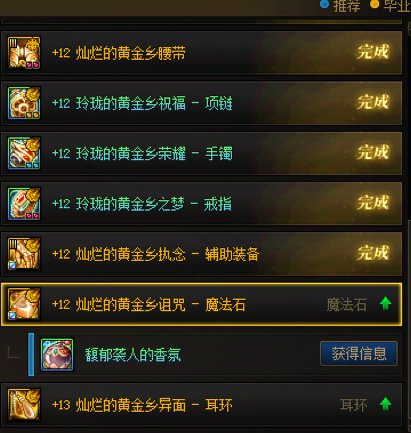Select the blue 推荐 legend dot

(x=324, y=4)
